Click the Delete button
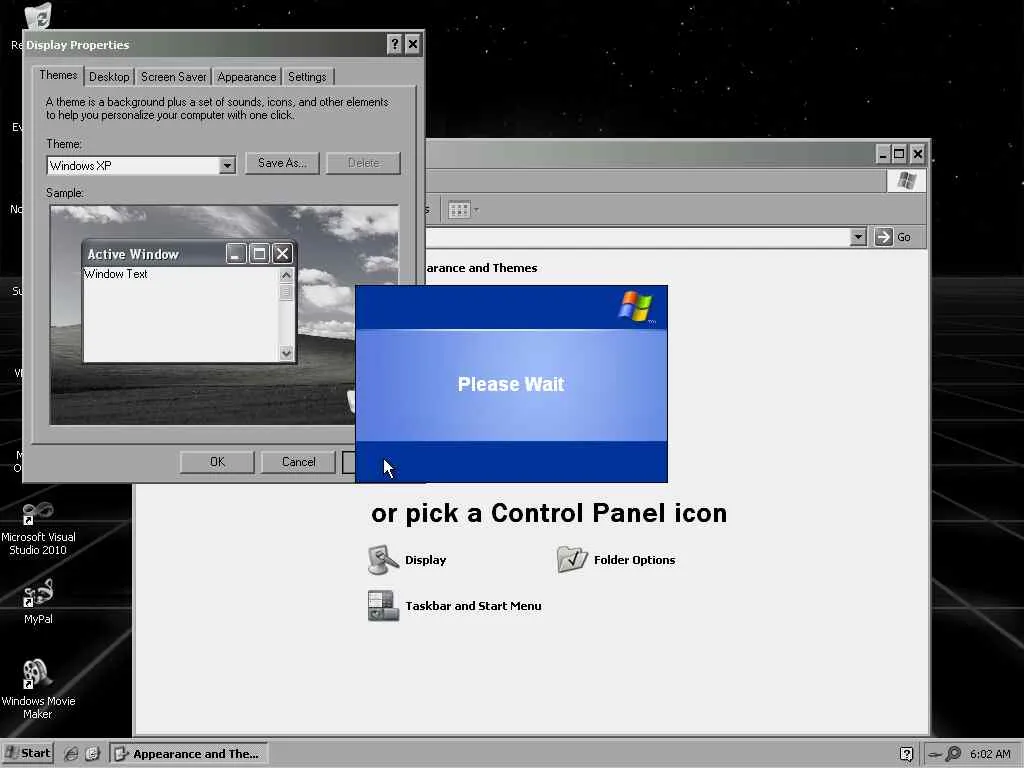This screenshot has height=768, width=1024. pos(363,163)
